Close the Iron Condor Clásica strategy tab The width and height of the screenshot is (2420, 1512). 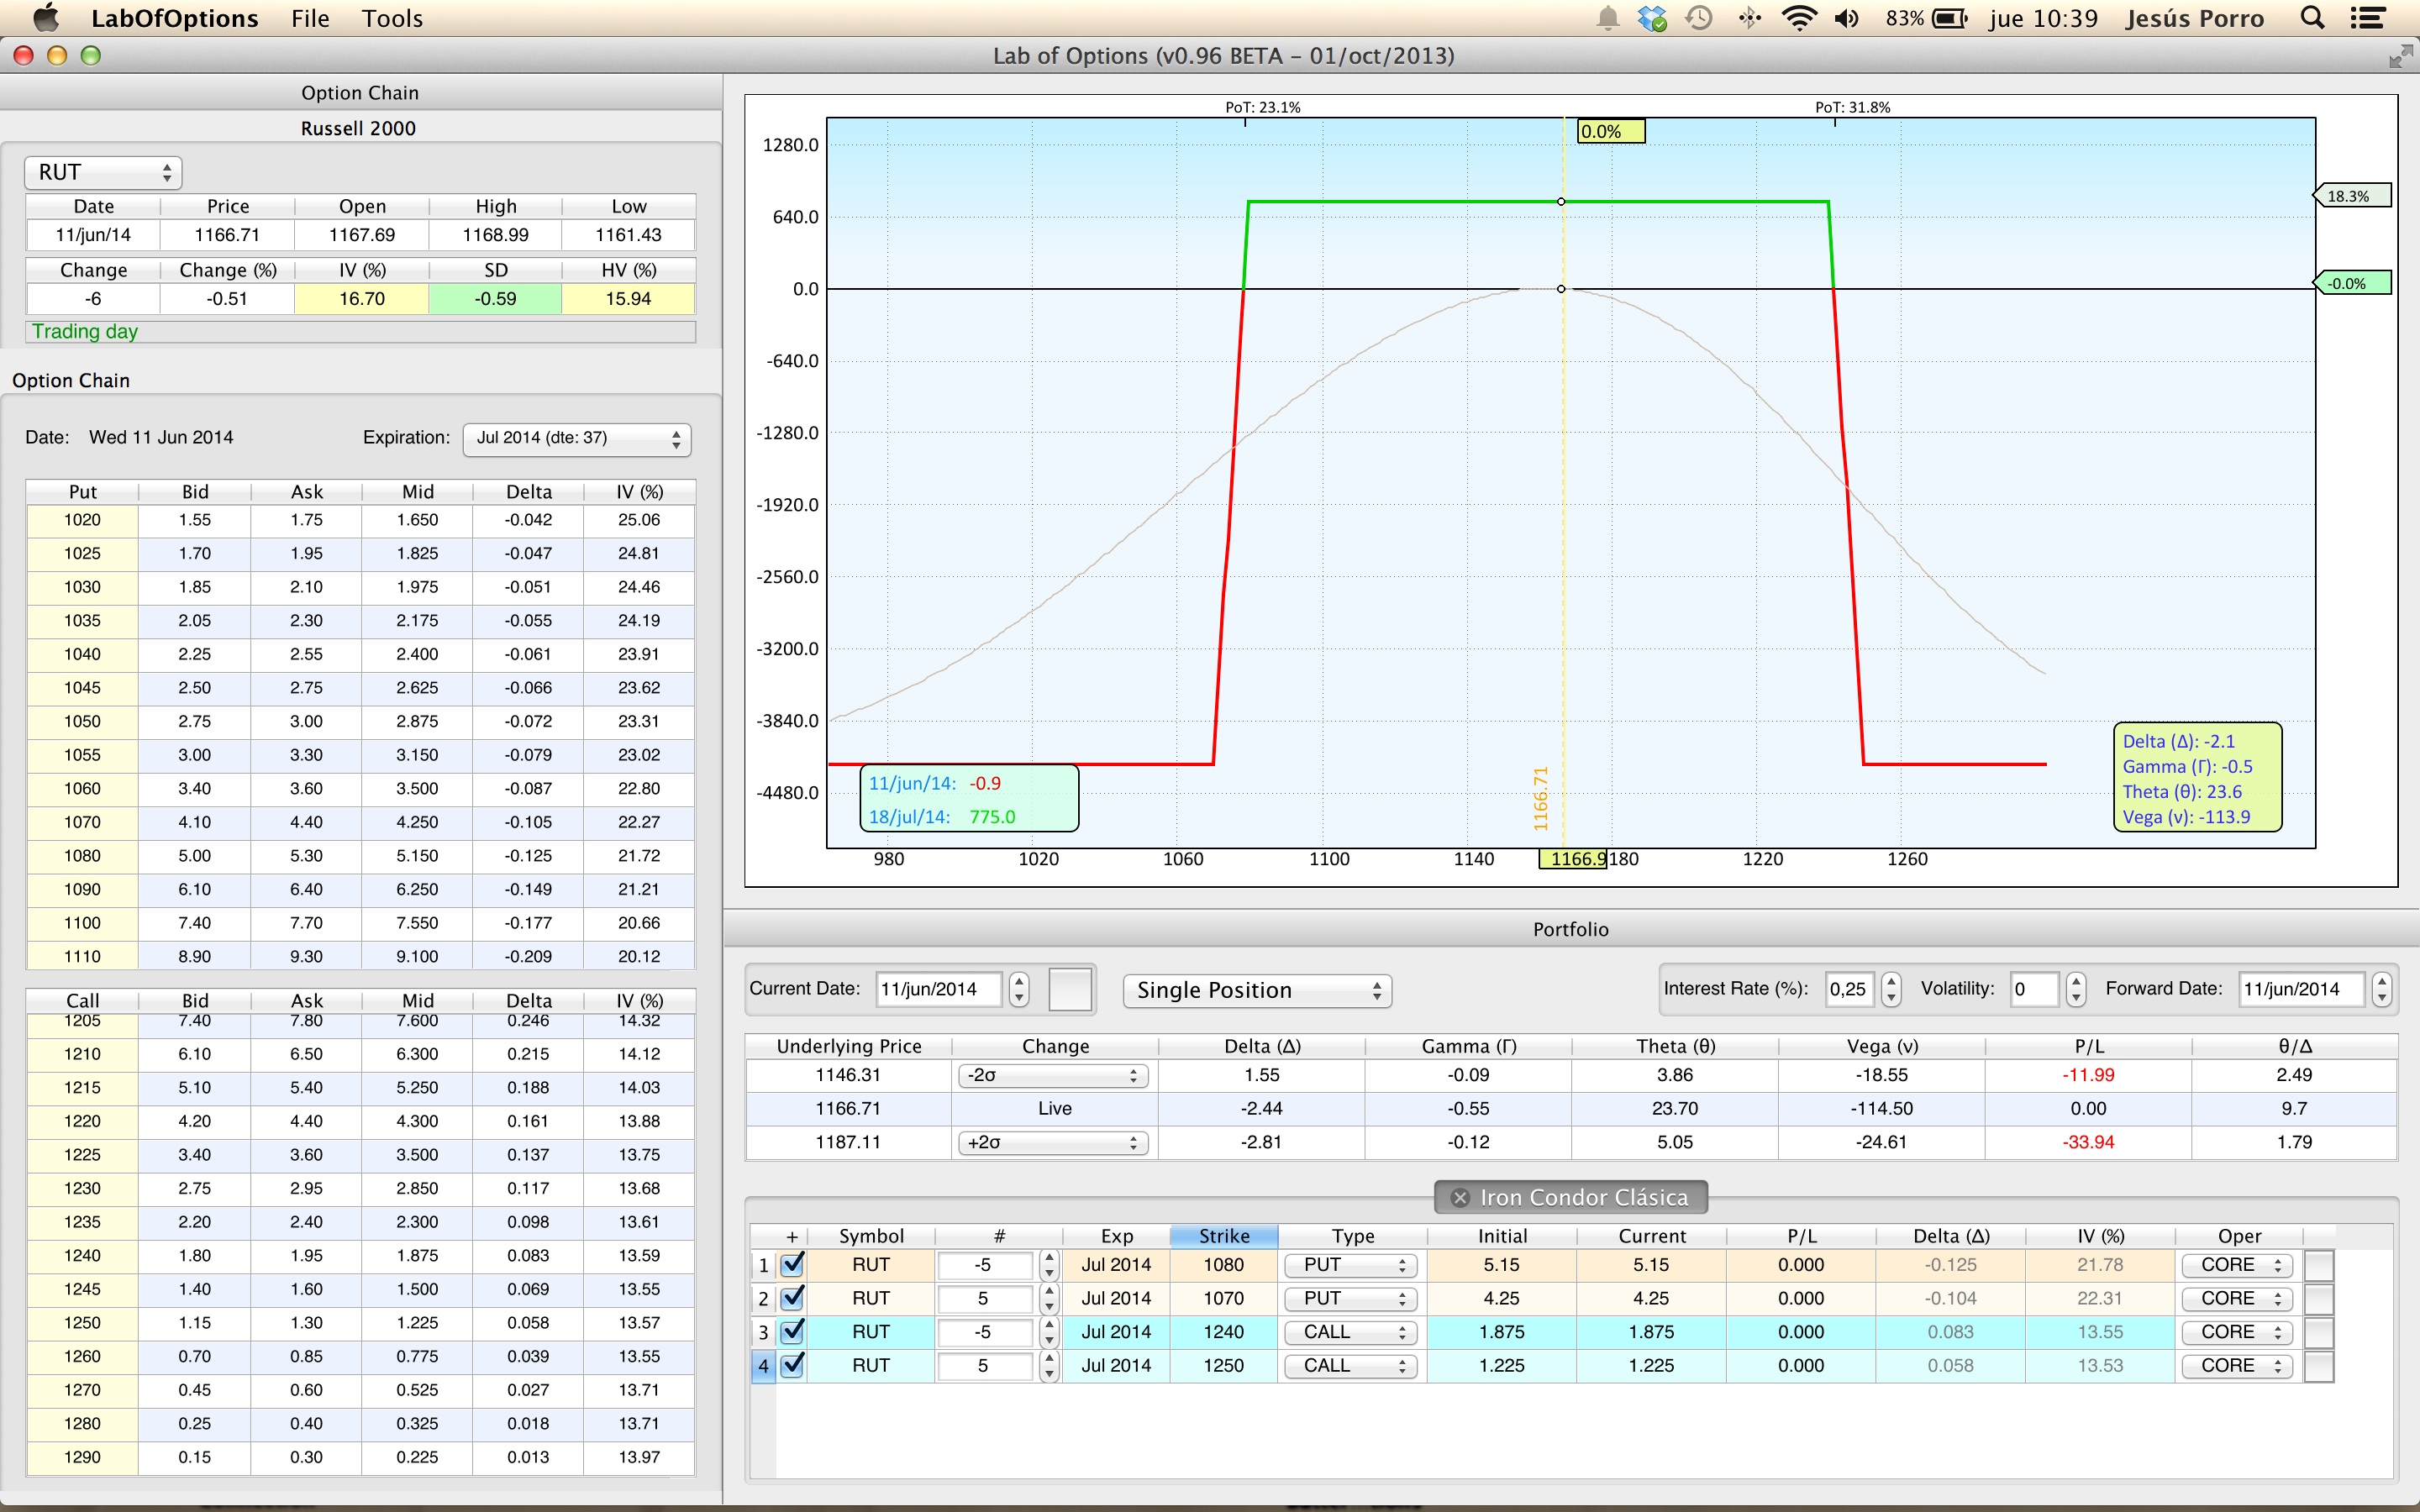(1460, 1197)
